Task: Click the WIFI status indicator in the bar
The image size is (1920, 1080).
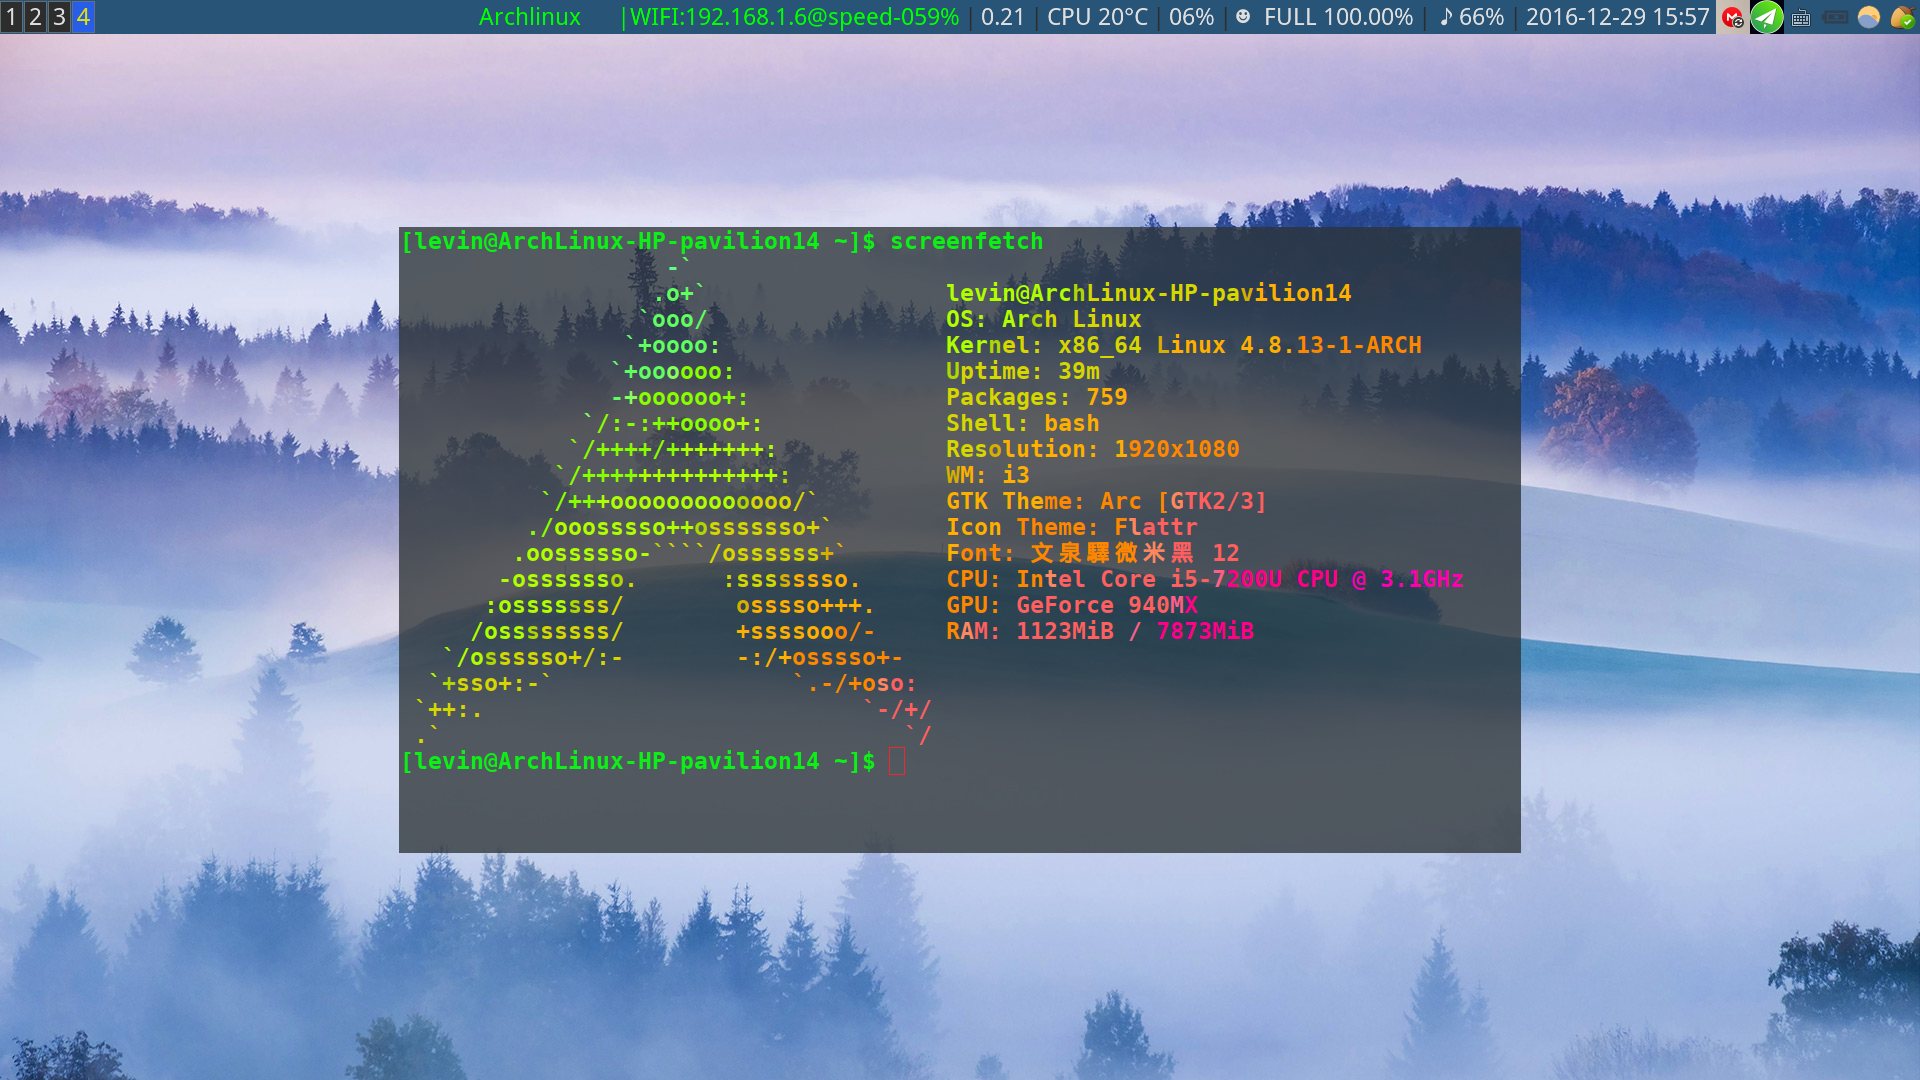Action: coord(790,16)
